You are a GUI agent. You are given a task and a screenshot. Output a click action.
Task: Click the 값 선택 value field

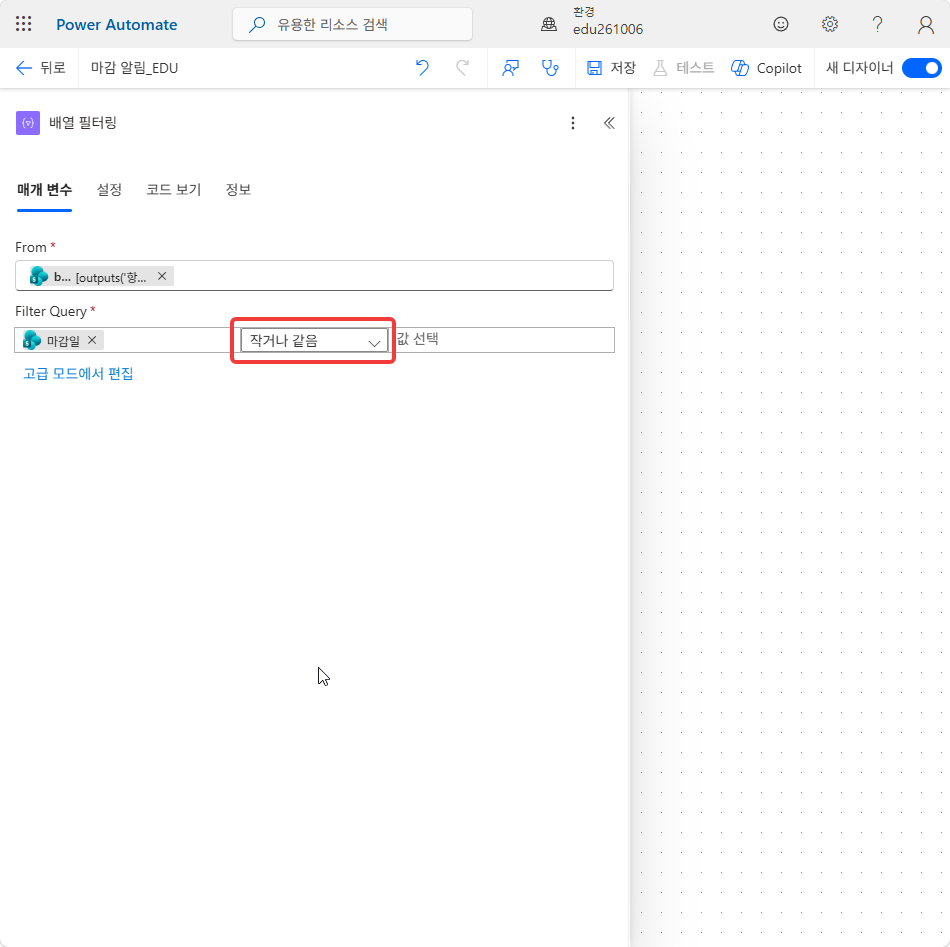(504, 339)
